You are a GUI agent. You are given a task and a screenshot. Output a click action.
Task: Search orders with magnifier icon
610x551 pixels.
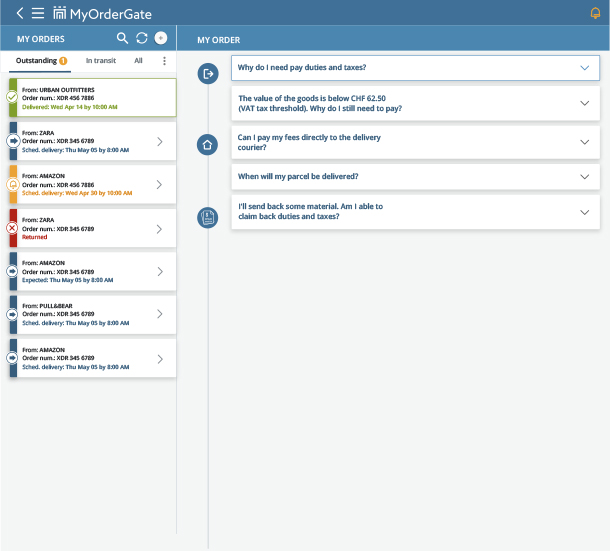[x=122, y=38]
